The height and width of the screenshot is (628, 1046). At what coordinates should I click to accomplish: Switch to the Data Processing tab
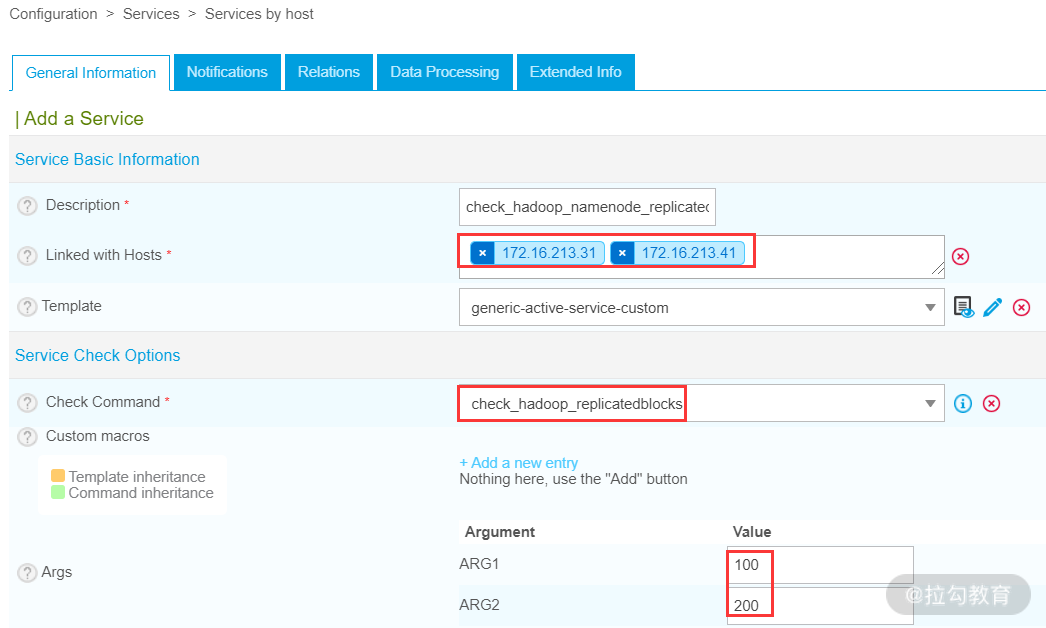[x=444, y=72]
